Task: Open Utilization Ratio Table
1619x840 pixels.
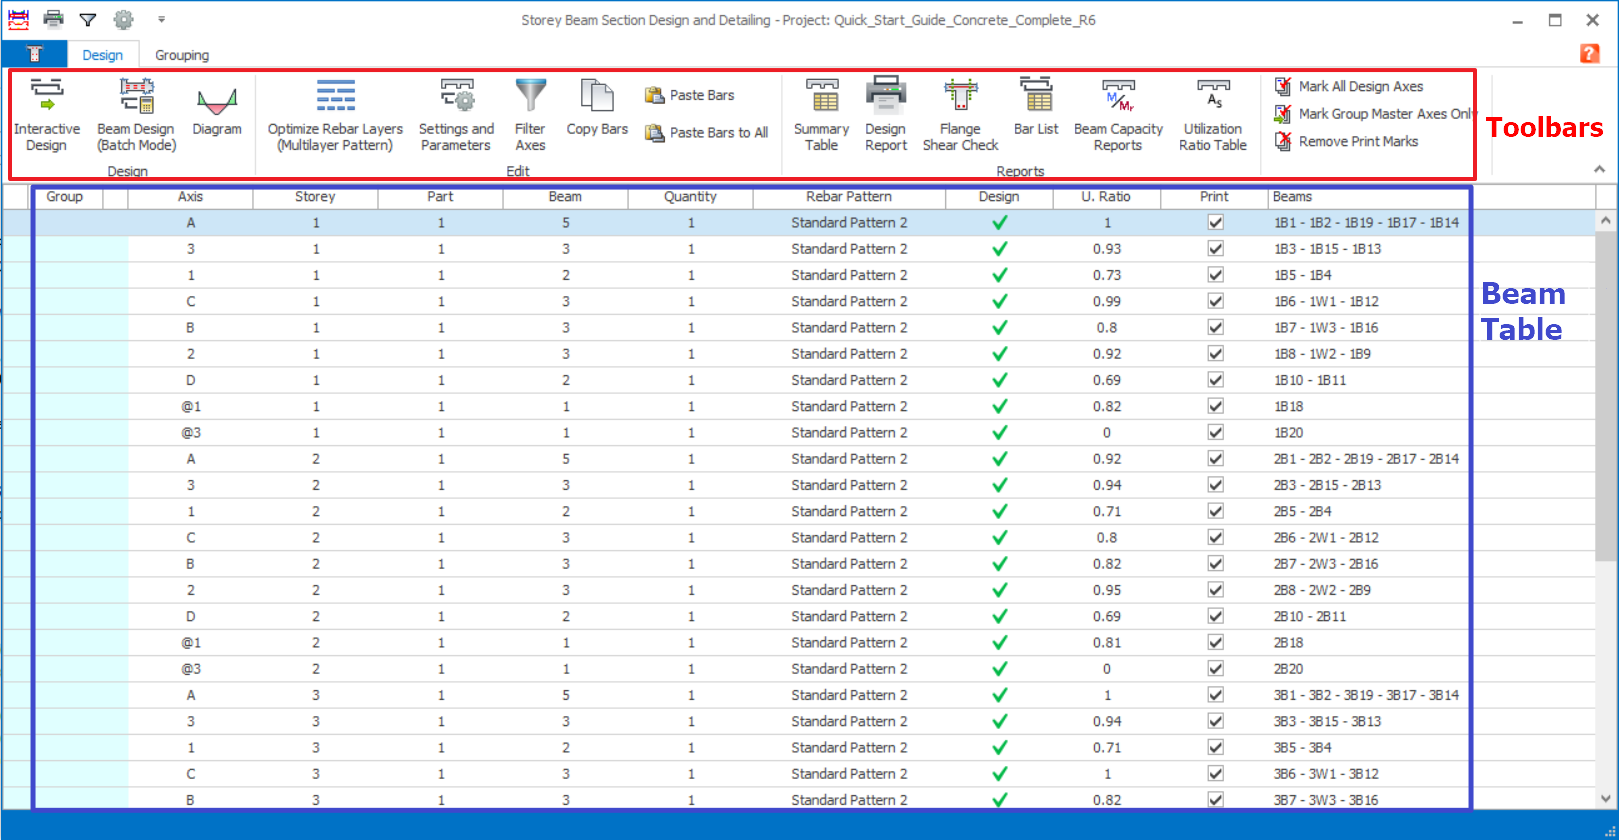Action: point(1213,115)
